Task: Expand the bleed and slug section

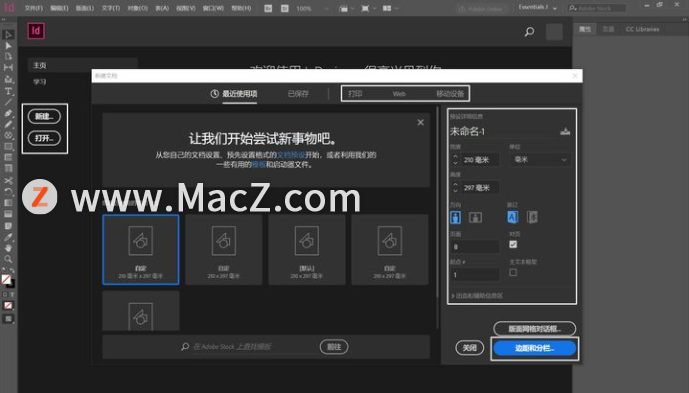Action: click(477, 296)
